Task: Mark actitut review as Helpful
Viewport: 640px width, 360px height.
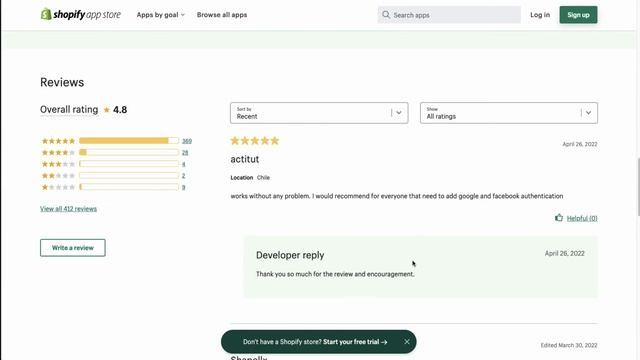Action: (582, 218)
